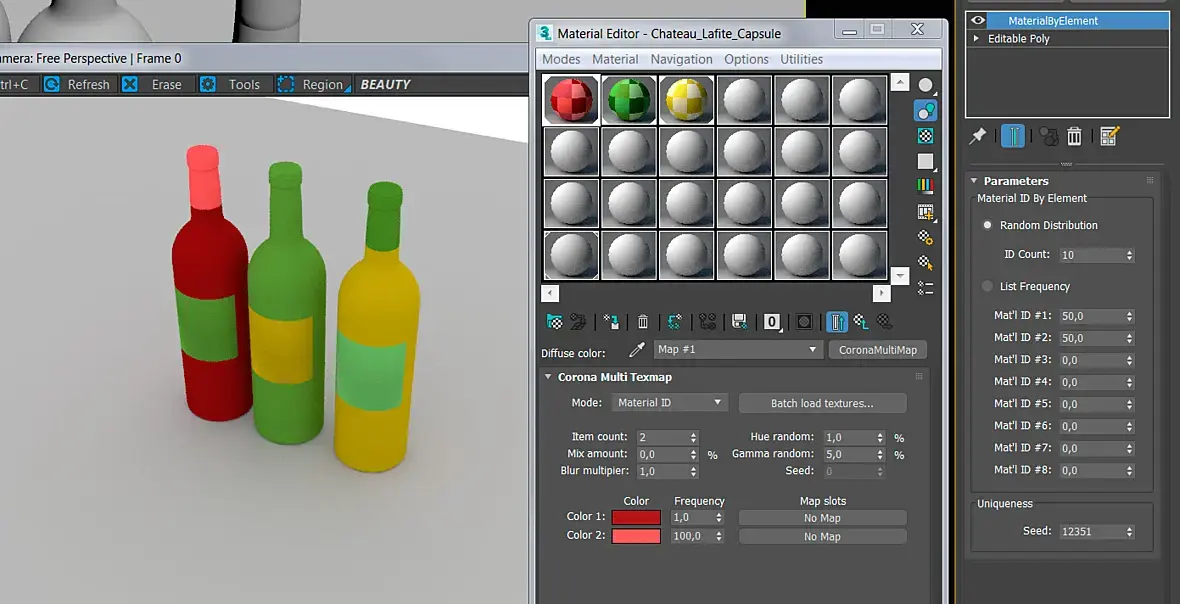Click the render window Refresh icon
The image size is (1180, 604).
click(x=77, y=84)
